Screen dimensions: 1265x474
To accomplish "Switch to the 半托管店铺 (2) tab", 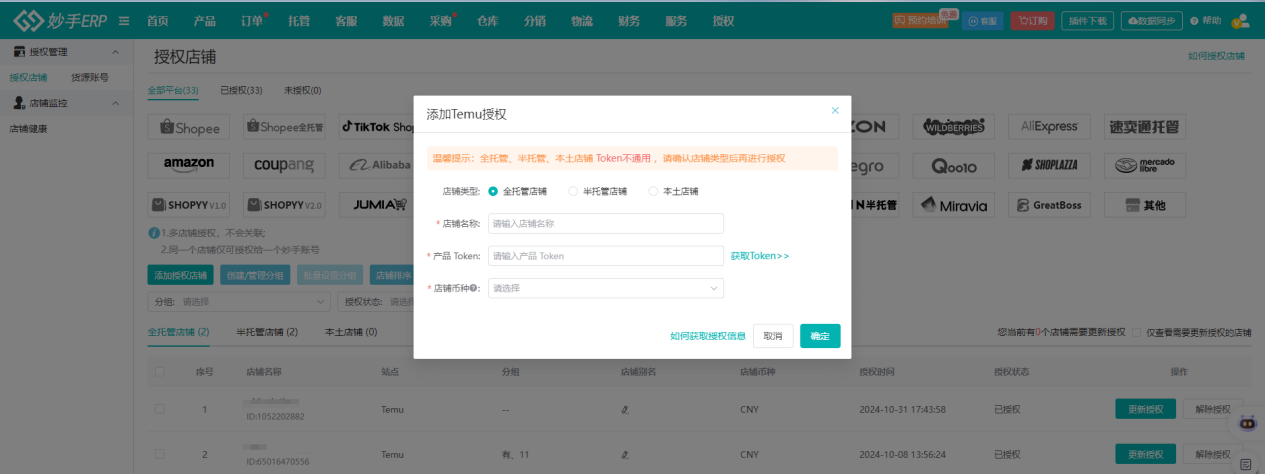I will pos(266,332).
